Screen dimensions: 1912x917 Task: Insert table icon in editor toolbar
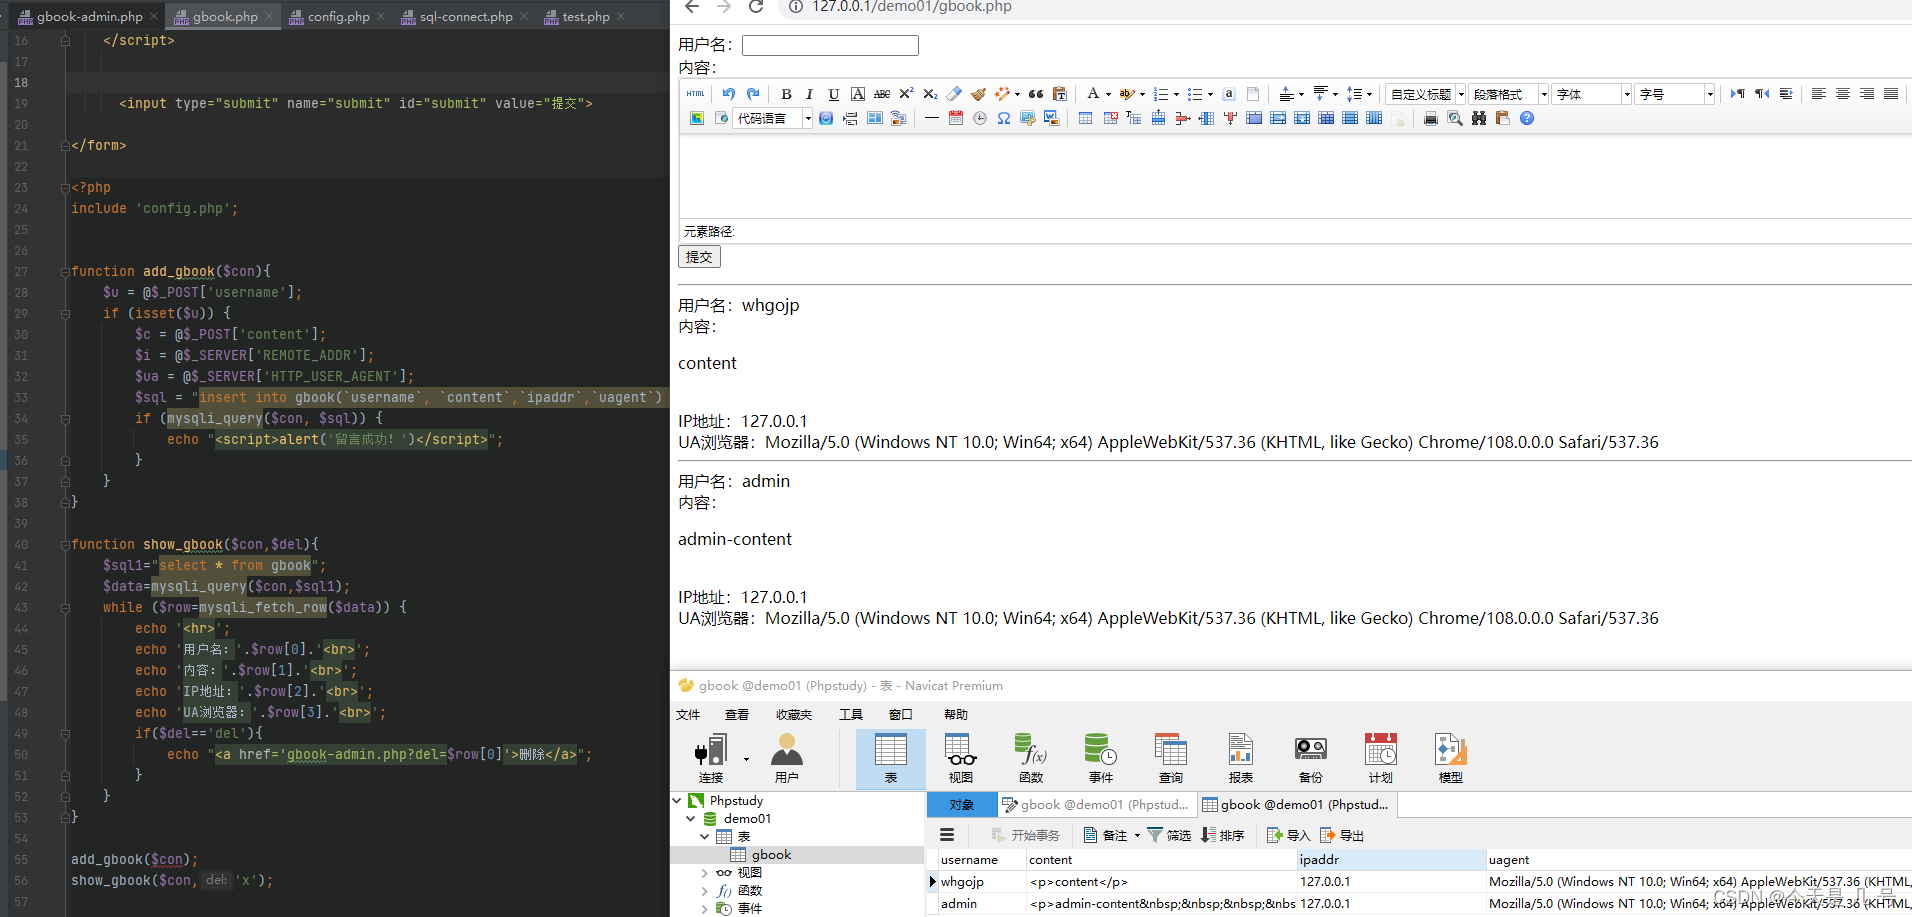pyautogui.click(x=1085, y=118)
